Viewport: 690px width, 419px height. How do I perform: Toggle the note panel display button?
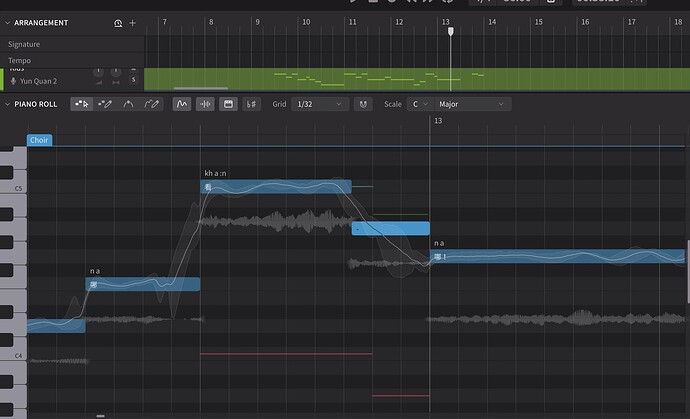point(228,104)
